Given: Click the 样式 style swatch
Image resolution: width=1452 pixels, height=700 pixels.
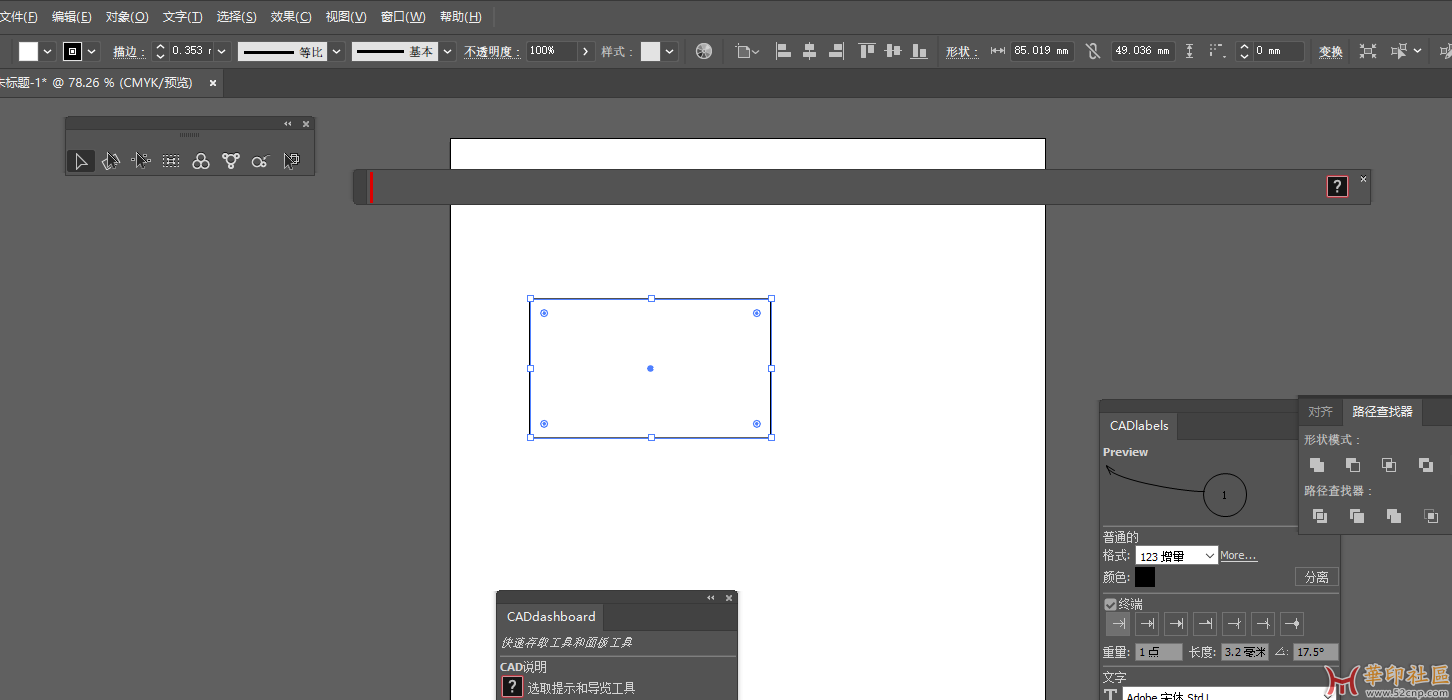Looking at the screenshot, I should [x=651, y=51].
